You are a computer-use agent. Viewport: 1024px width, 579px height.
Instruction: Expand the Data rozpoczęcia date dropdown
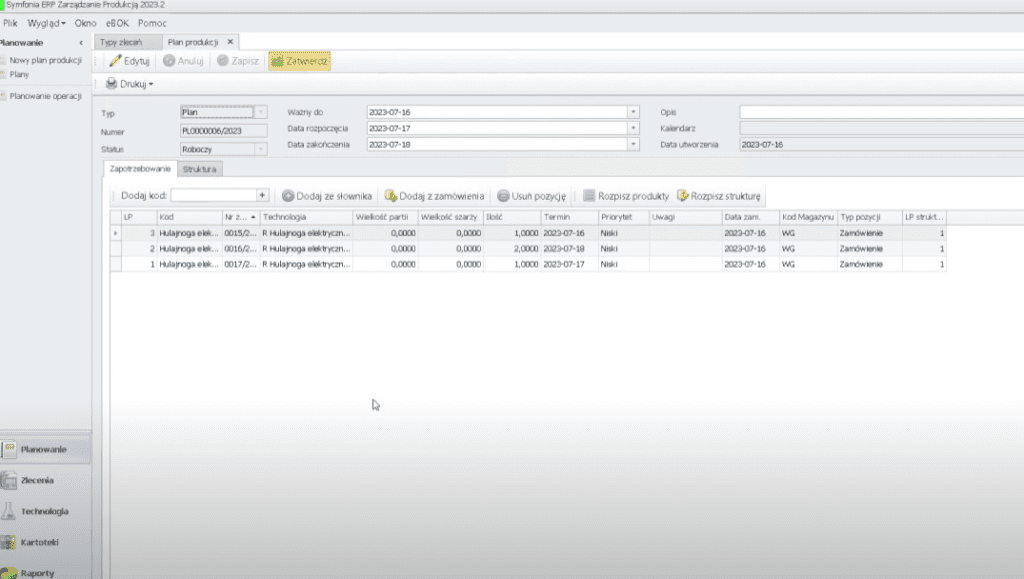633,128
